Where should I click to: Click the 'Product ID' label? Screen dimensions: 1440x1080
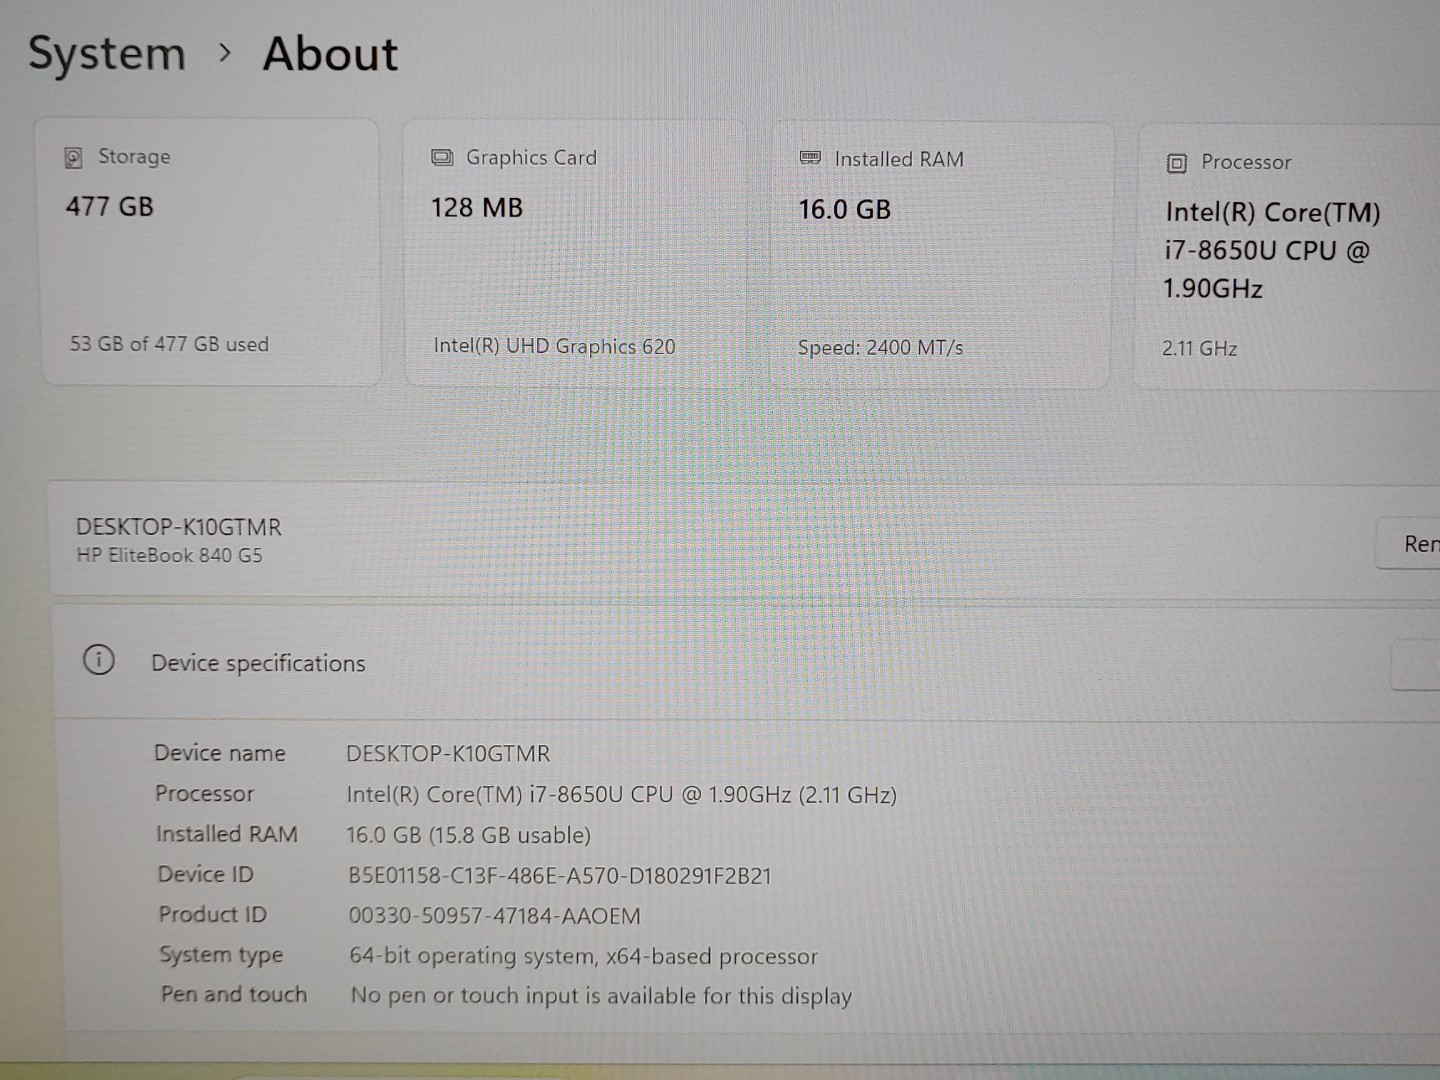213,914
